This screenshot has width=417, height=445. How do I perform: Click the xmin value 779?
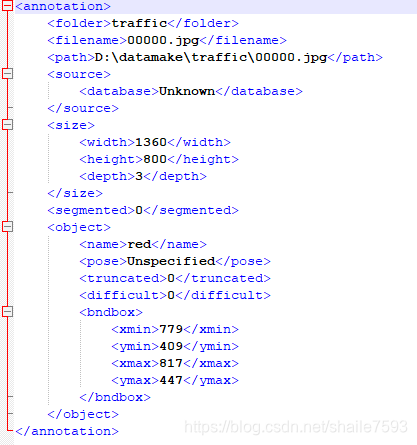pos(171,329)
